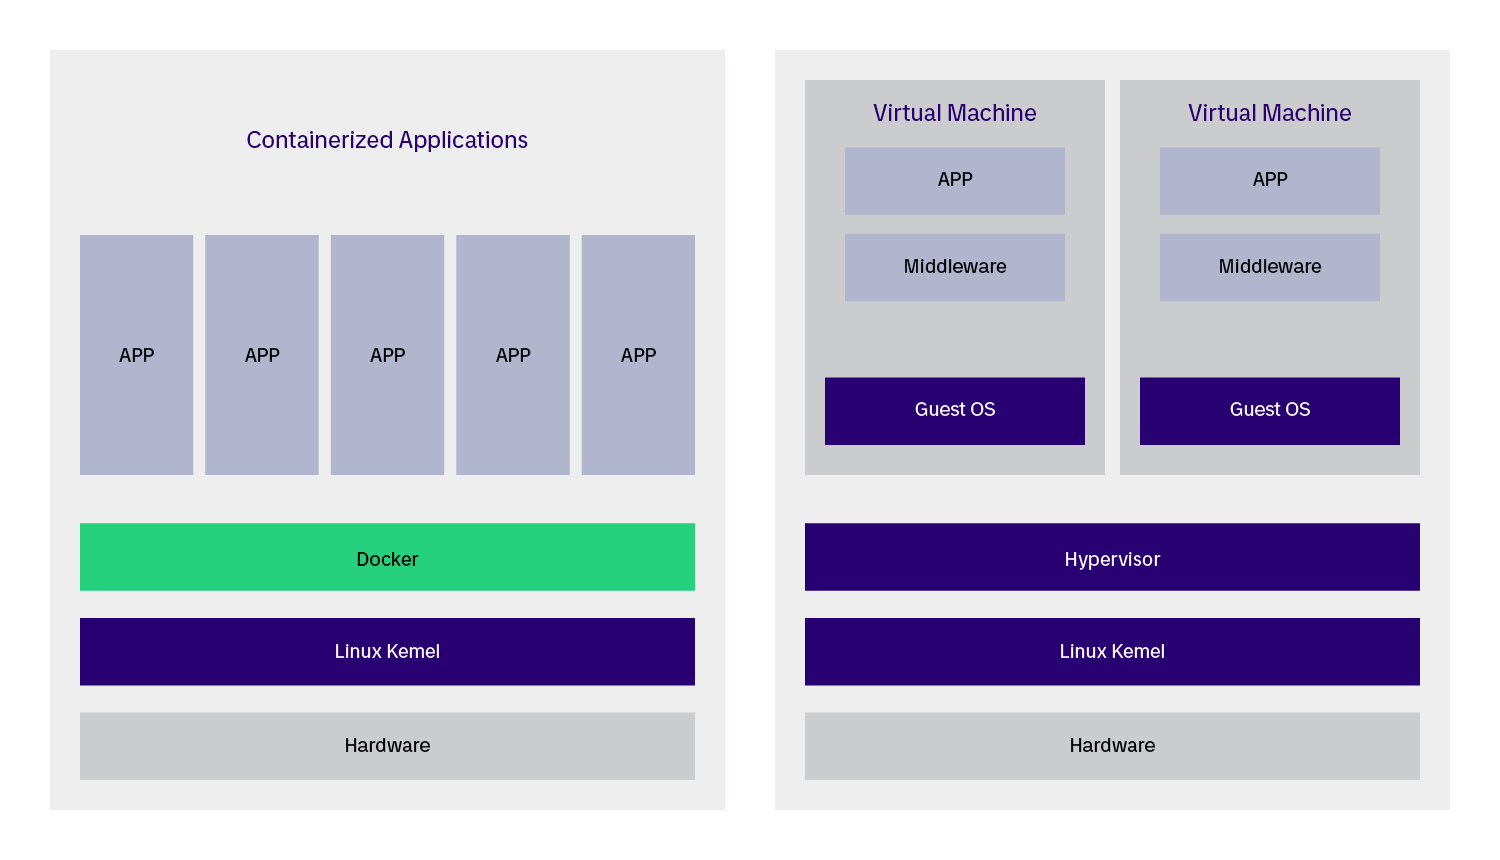Click Hardware block in the hypervisor stack
Viewport: 1500px width, 860px height.
(x=1112, y=745)
